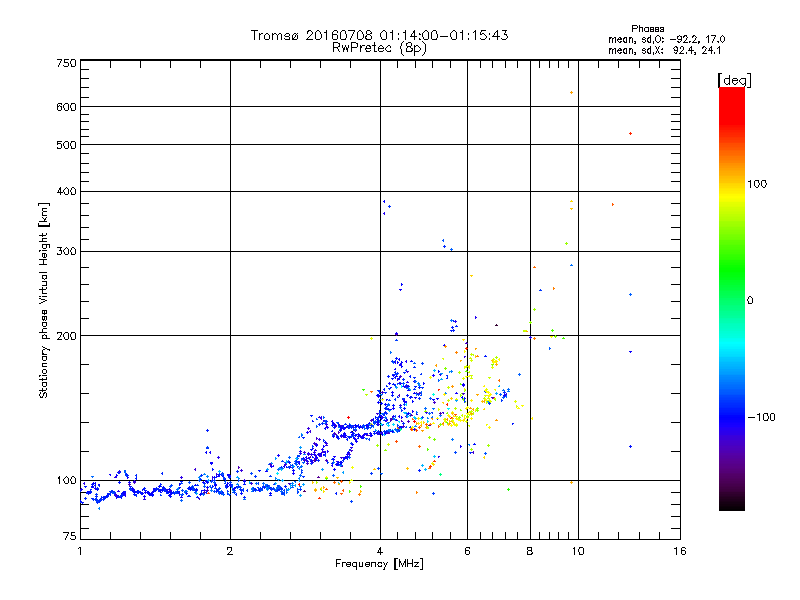Click the x-axis tick label '16'

tap(680, 551)
